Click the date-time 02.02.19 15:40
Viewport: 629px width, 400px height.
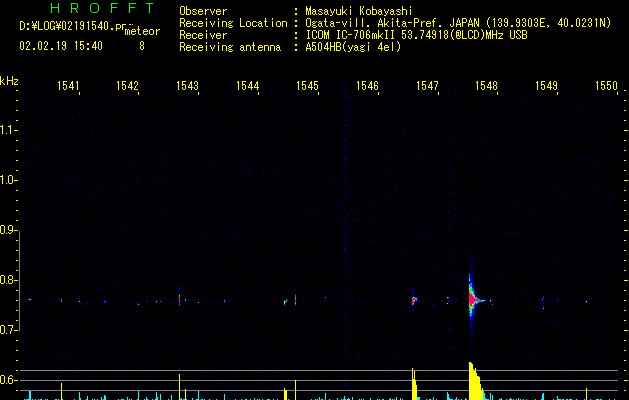(x=61, y=46)
